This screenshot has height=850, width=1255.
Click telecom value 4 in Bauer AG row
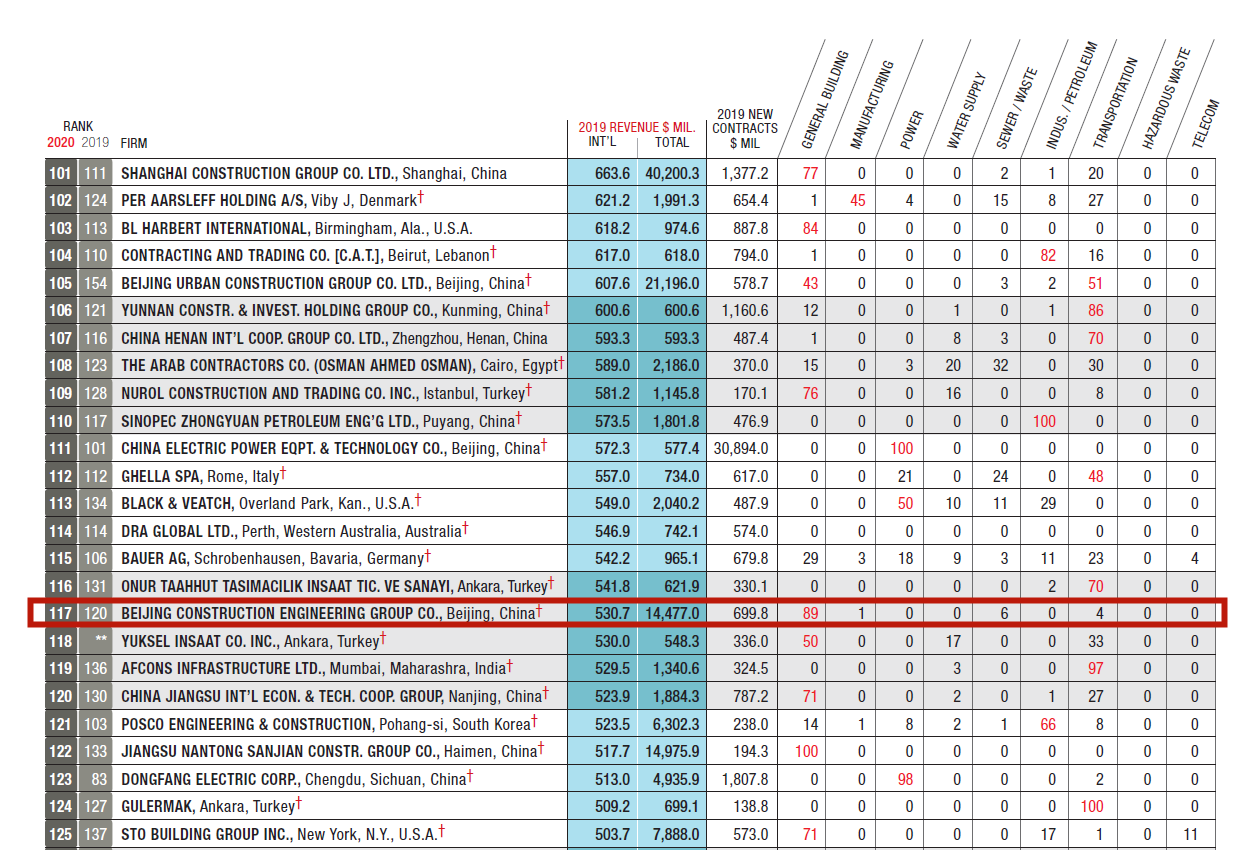1194,558
